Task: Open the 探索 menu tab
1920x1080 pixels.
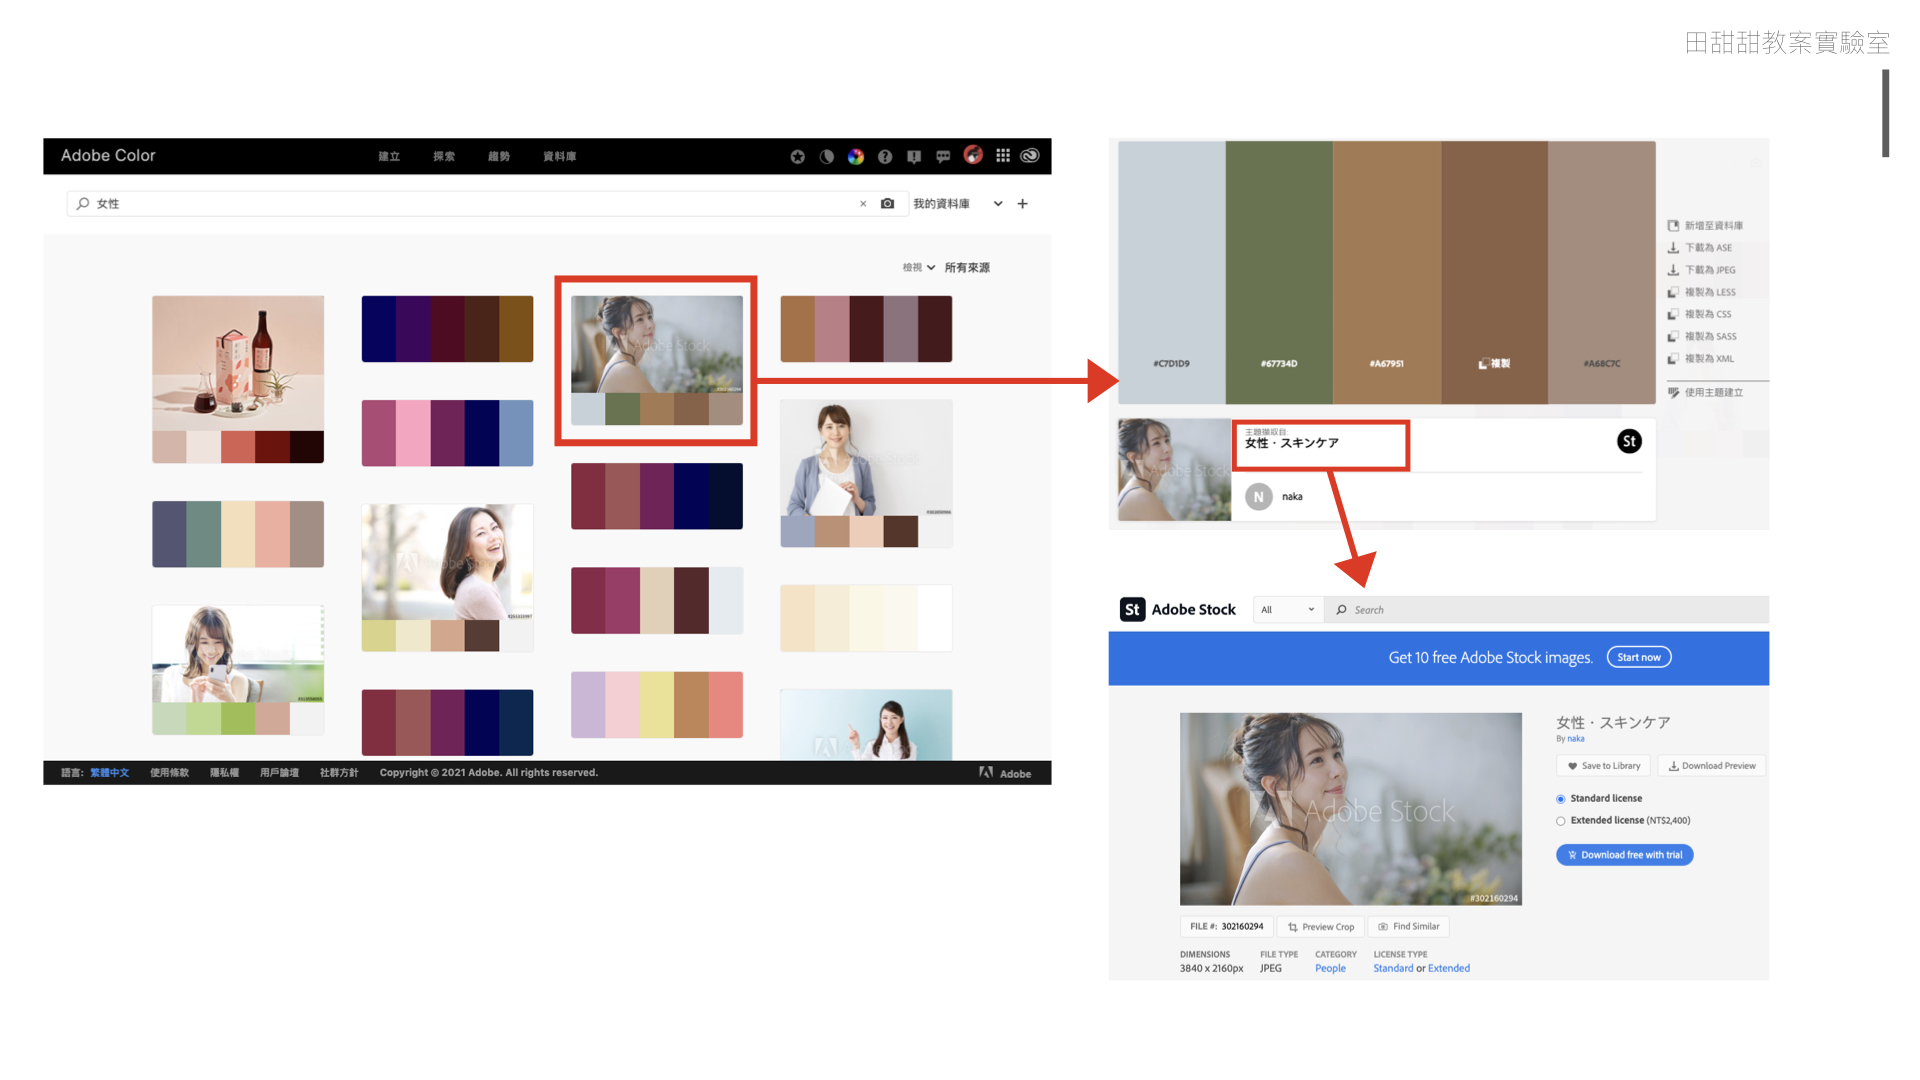Action: coord(444,156)
